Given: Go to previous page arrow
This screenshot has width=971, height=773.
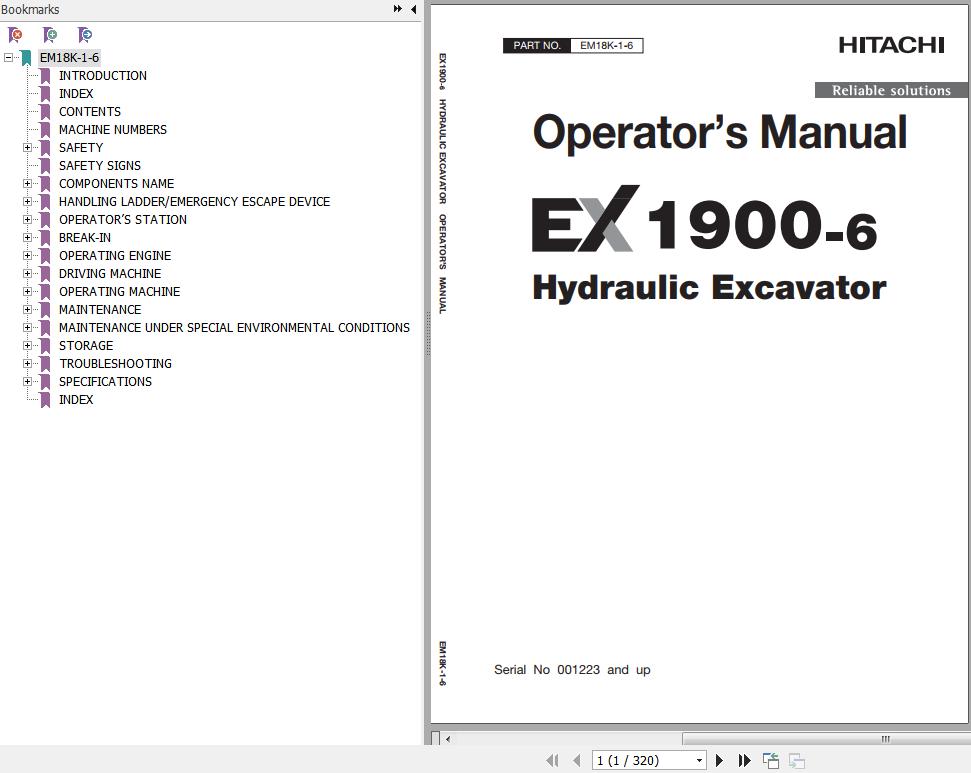Looking at the screenshot, I should 577,760.
